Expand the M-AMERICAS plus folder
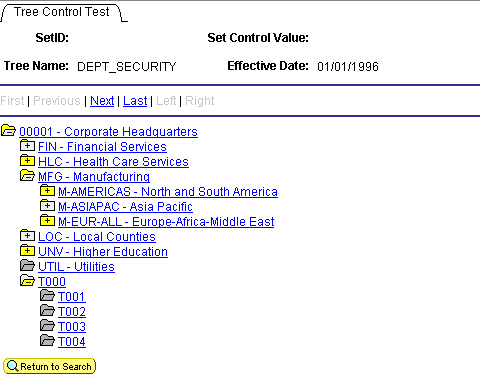Viewport: 480px width, 377px height. click(47, 190)
